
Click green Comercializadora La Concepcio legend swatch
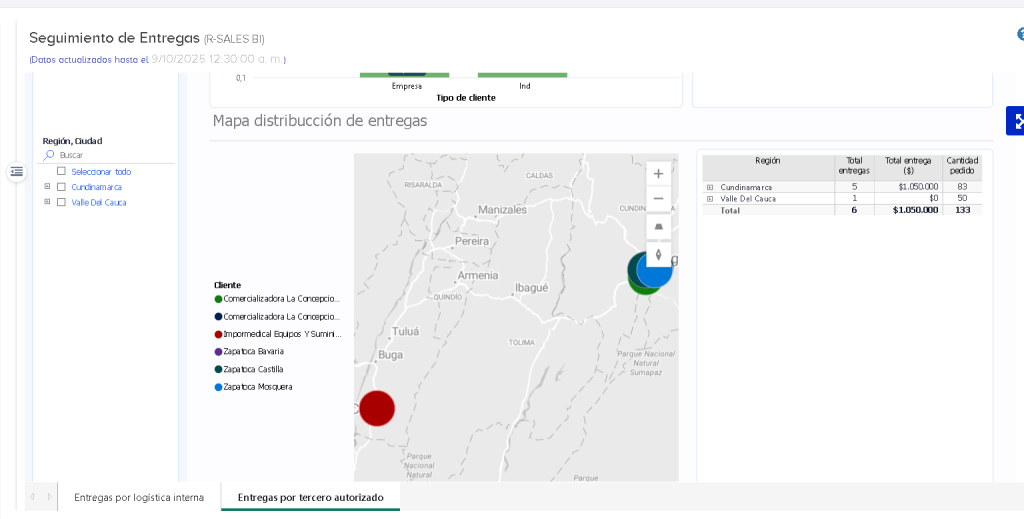pyautogui.click(x=218, y=299)
